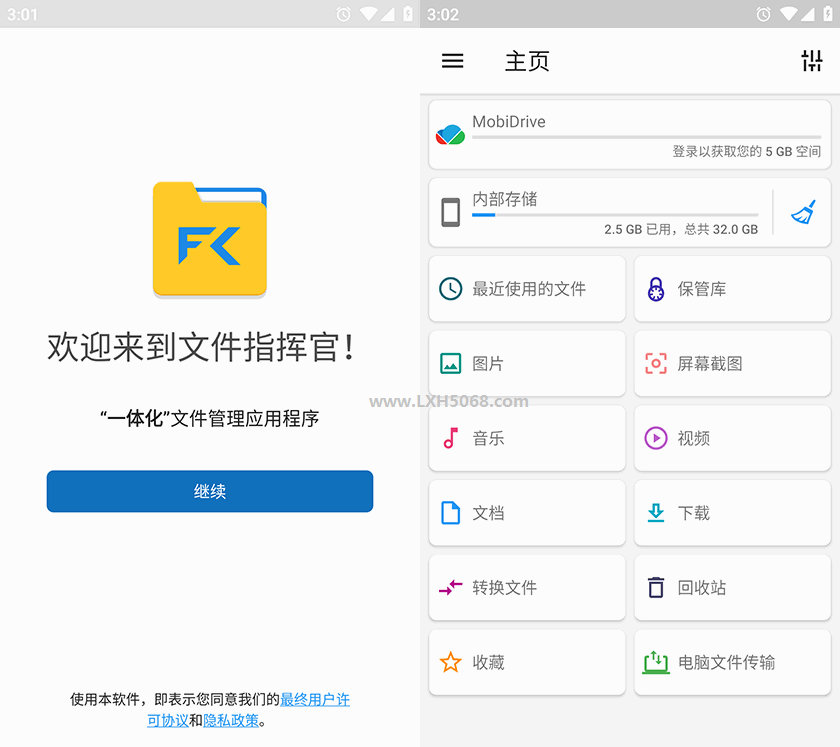Tap the star icon for 收藏

coord(451,662)
